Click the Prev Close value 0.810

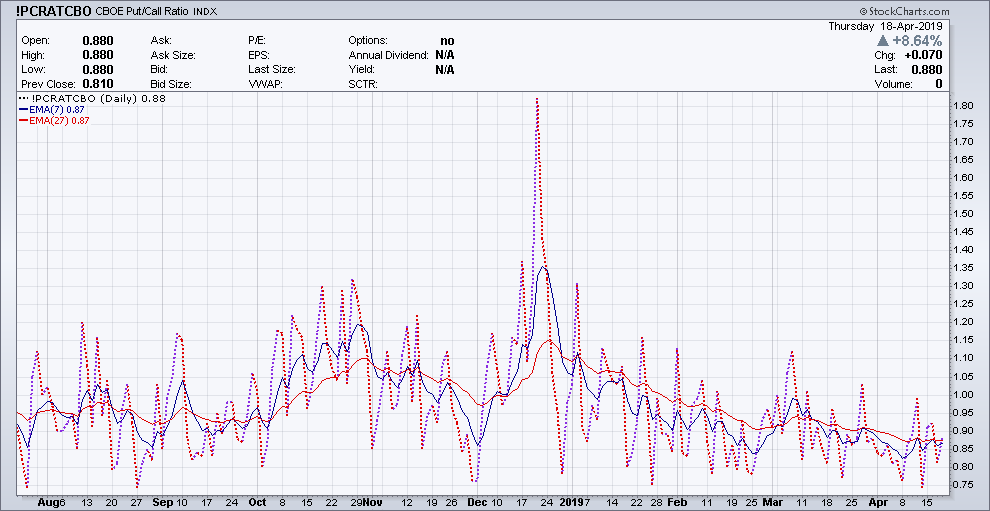[x=98, y=85]
